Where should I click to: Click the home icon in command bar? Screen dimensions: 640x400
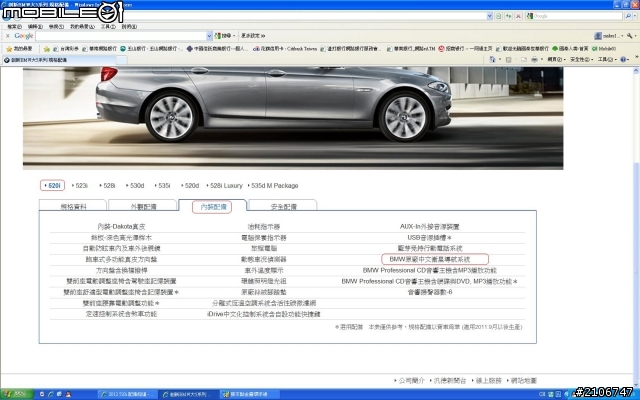pyautogui.click(x=492, y=60)
